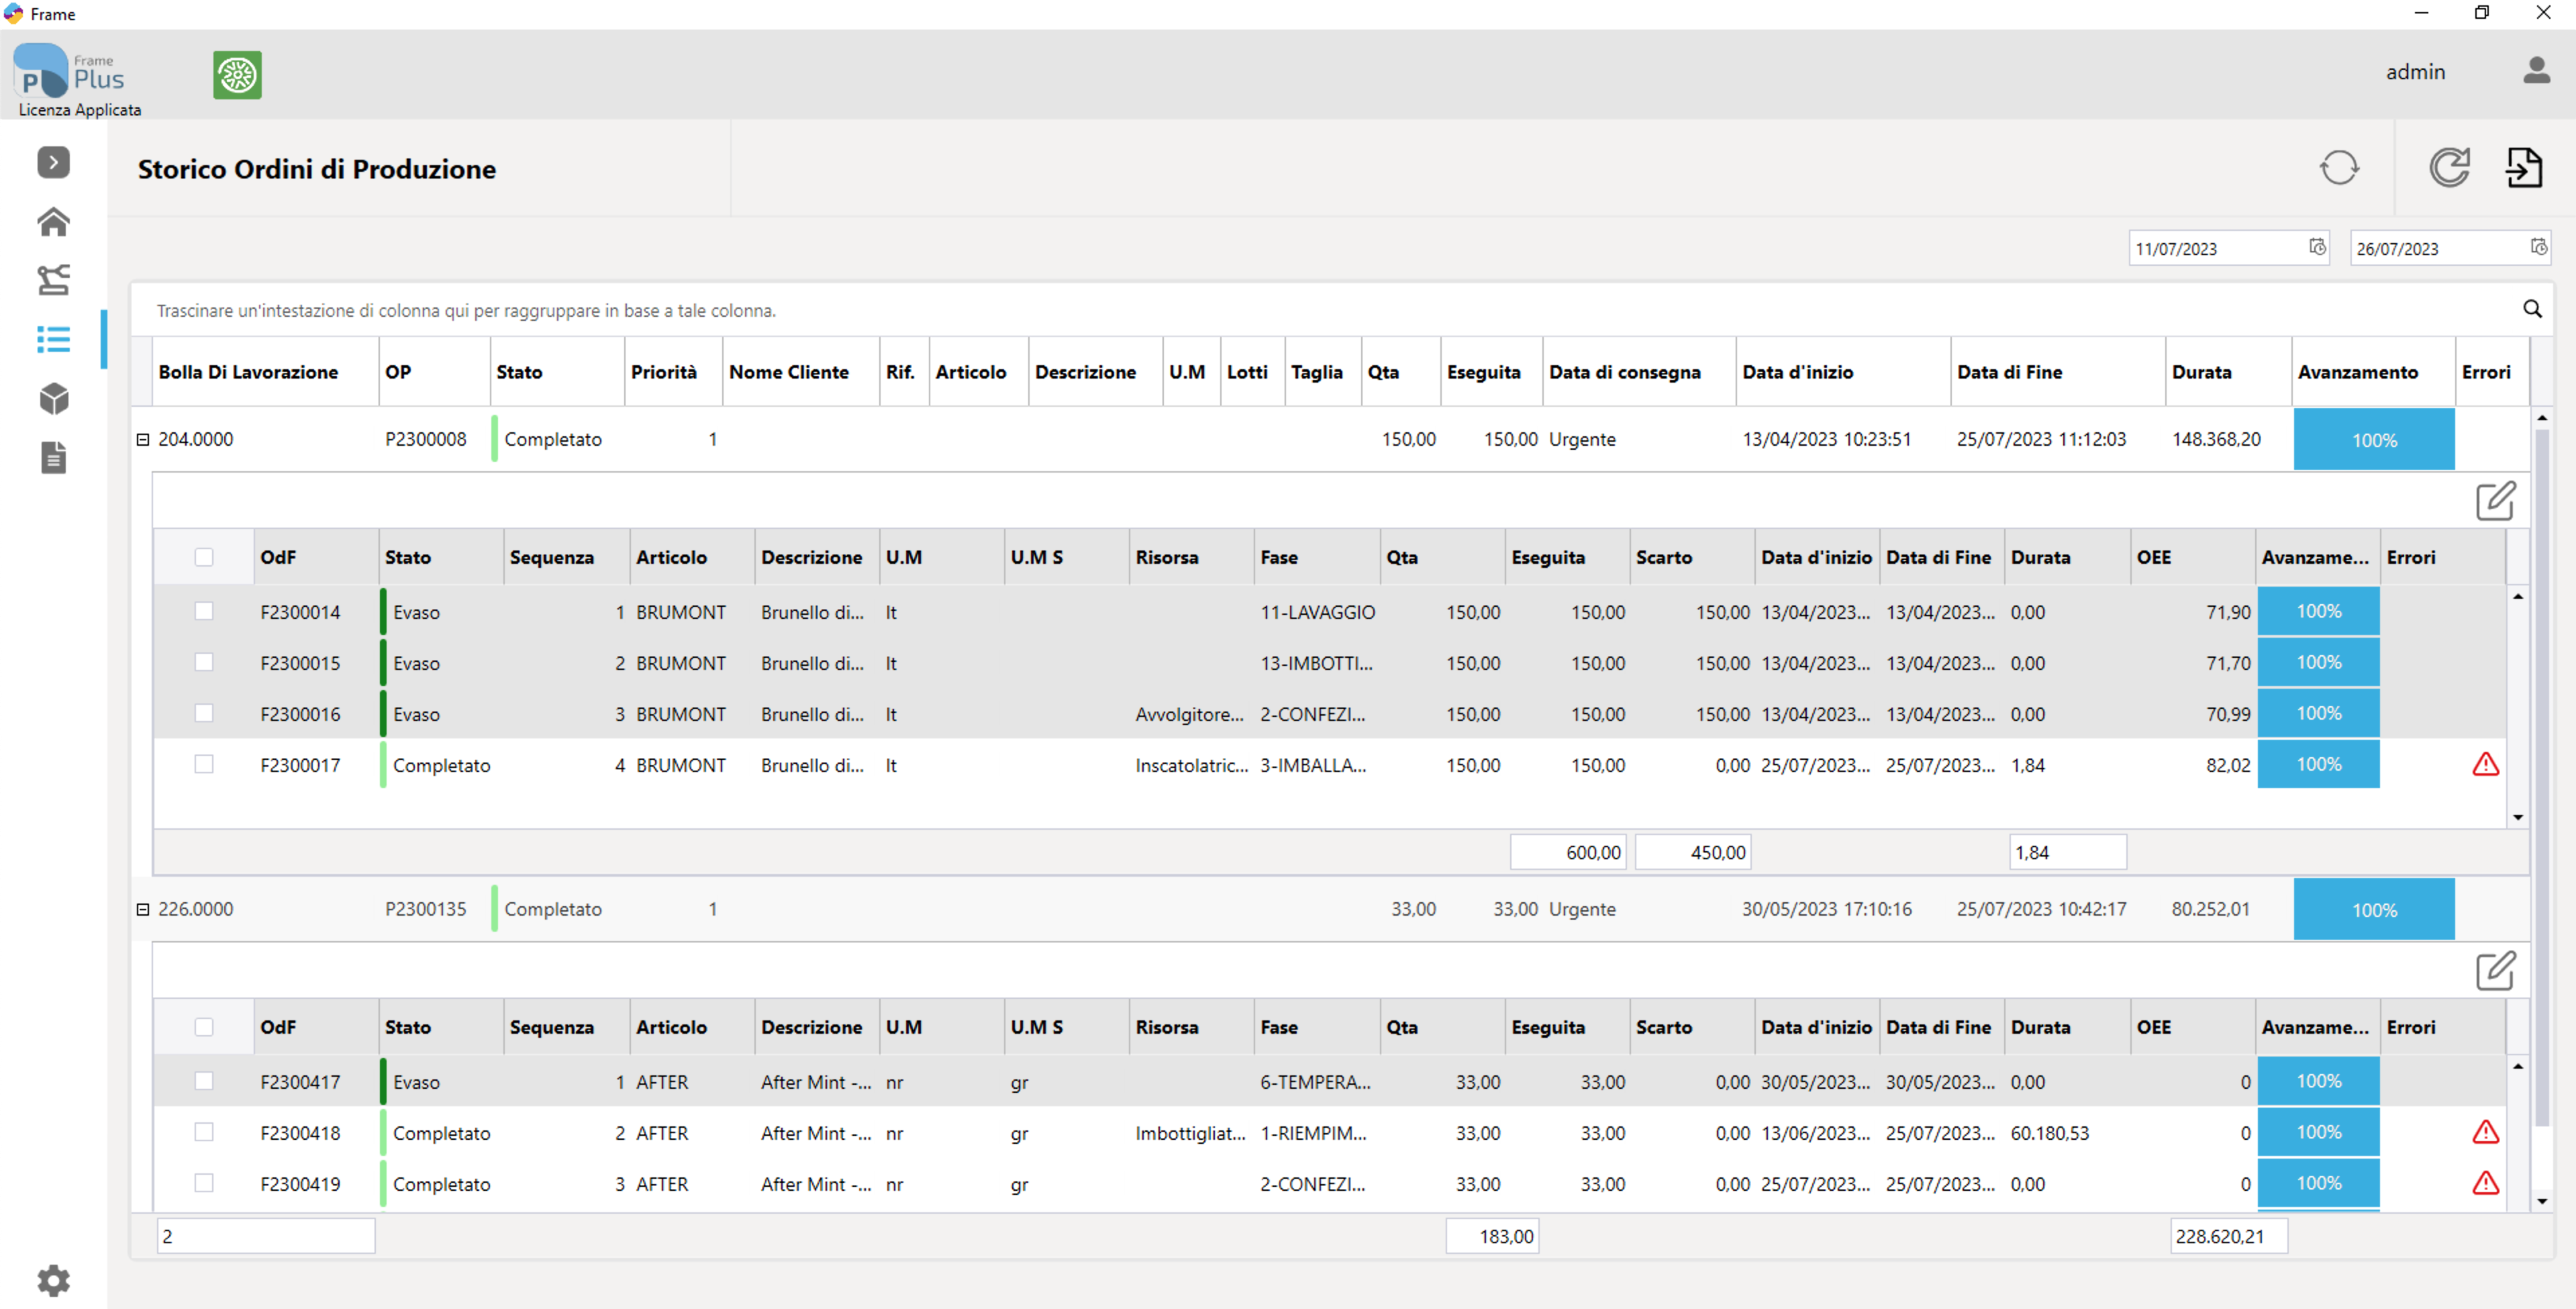Click 100% progress bar of order 226.0000

pyautogui.click(x=2374, y=910)
